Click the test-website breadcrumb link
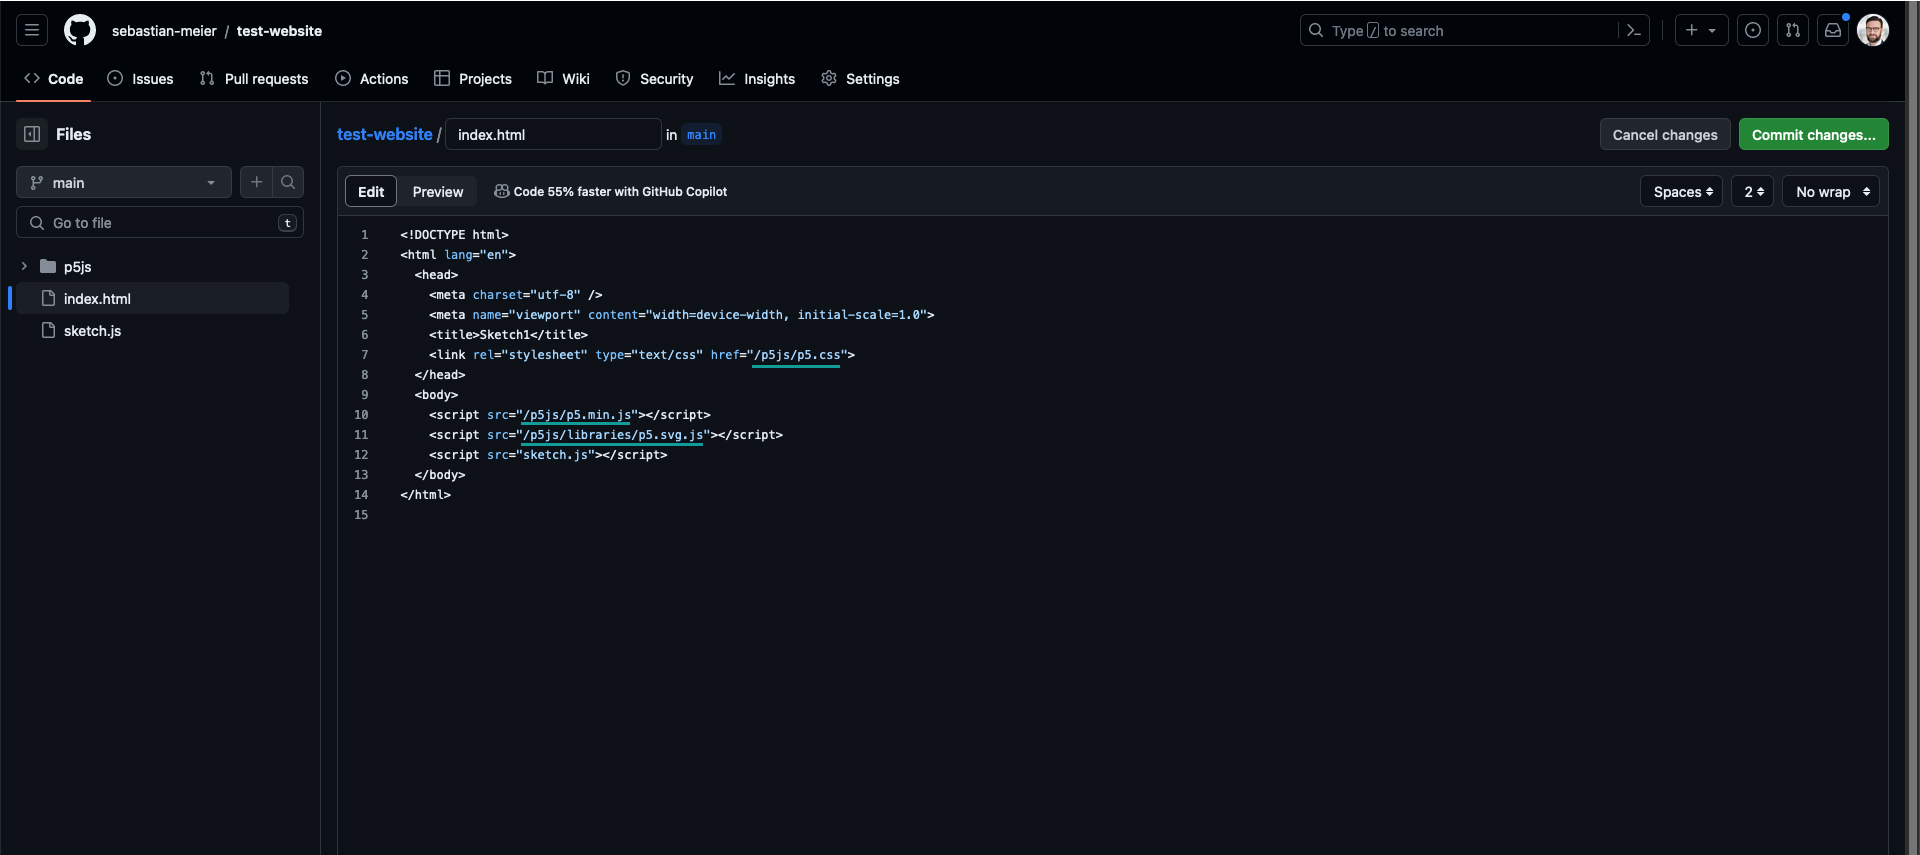This screenshot has width=1920, height=855. point(384,134)
